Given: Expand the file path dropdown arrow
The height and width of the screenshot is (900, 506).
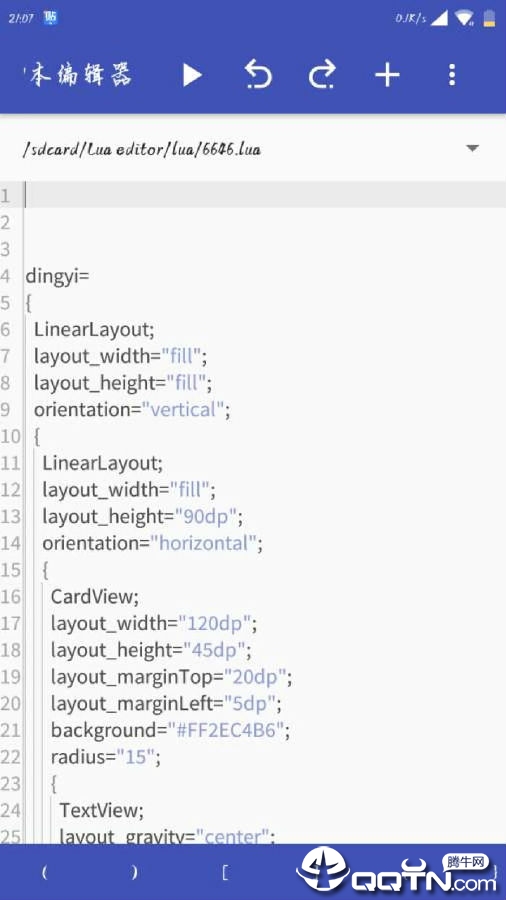Looking at the screenshot, I should pyautogui.click(x=472, y=148).
